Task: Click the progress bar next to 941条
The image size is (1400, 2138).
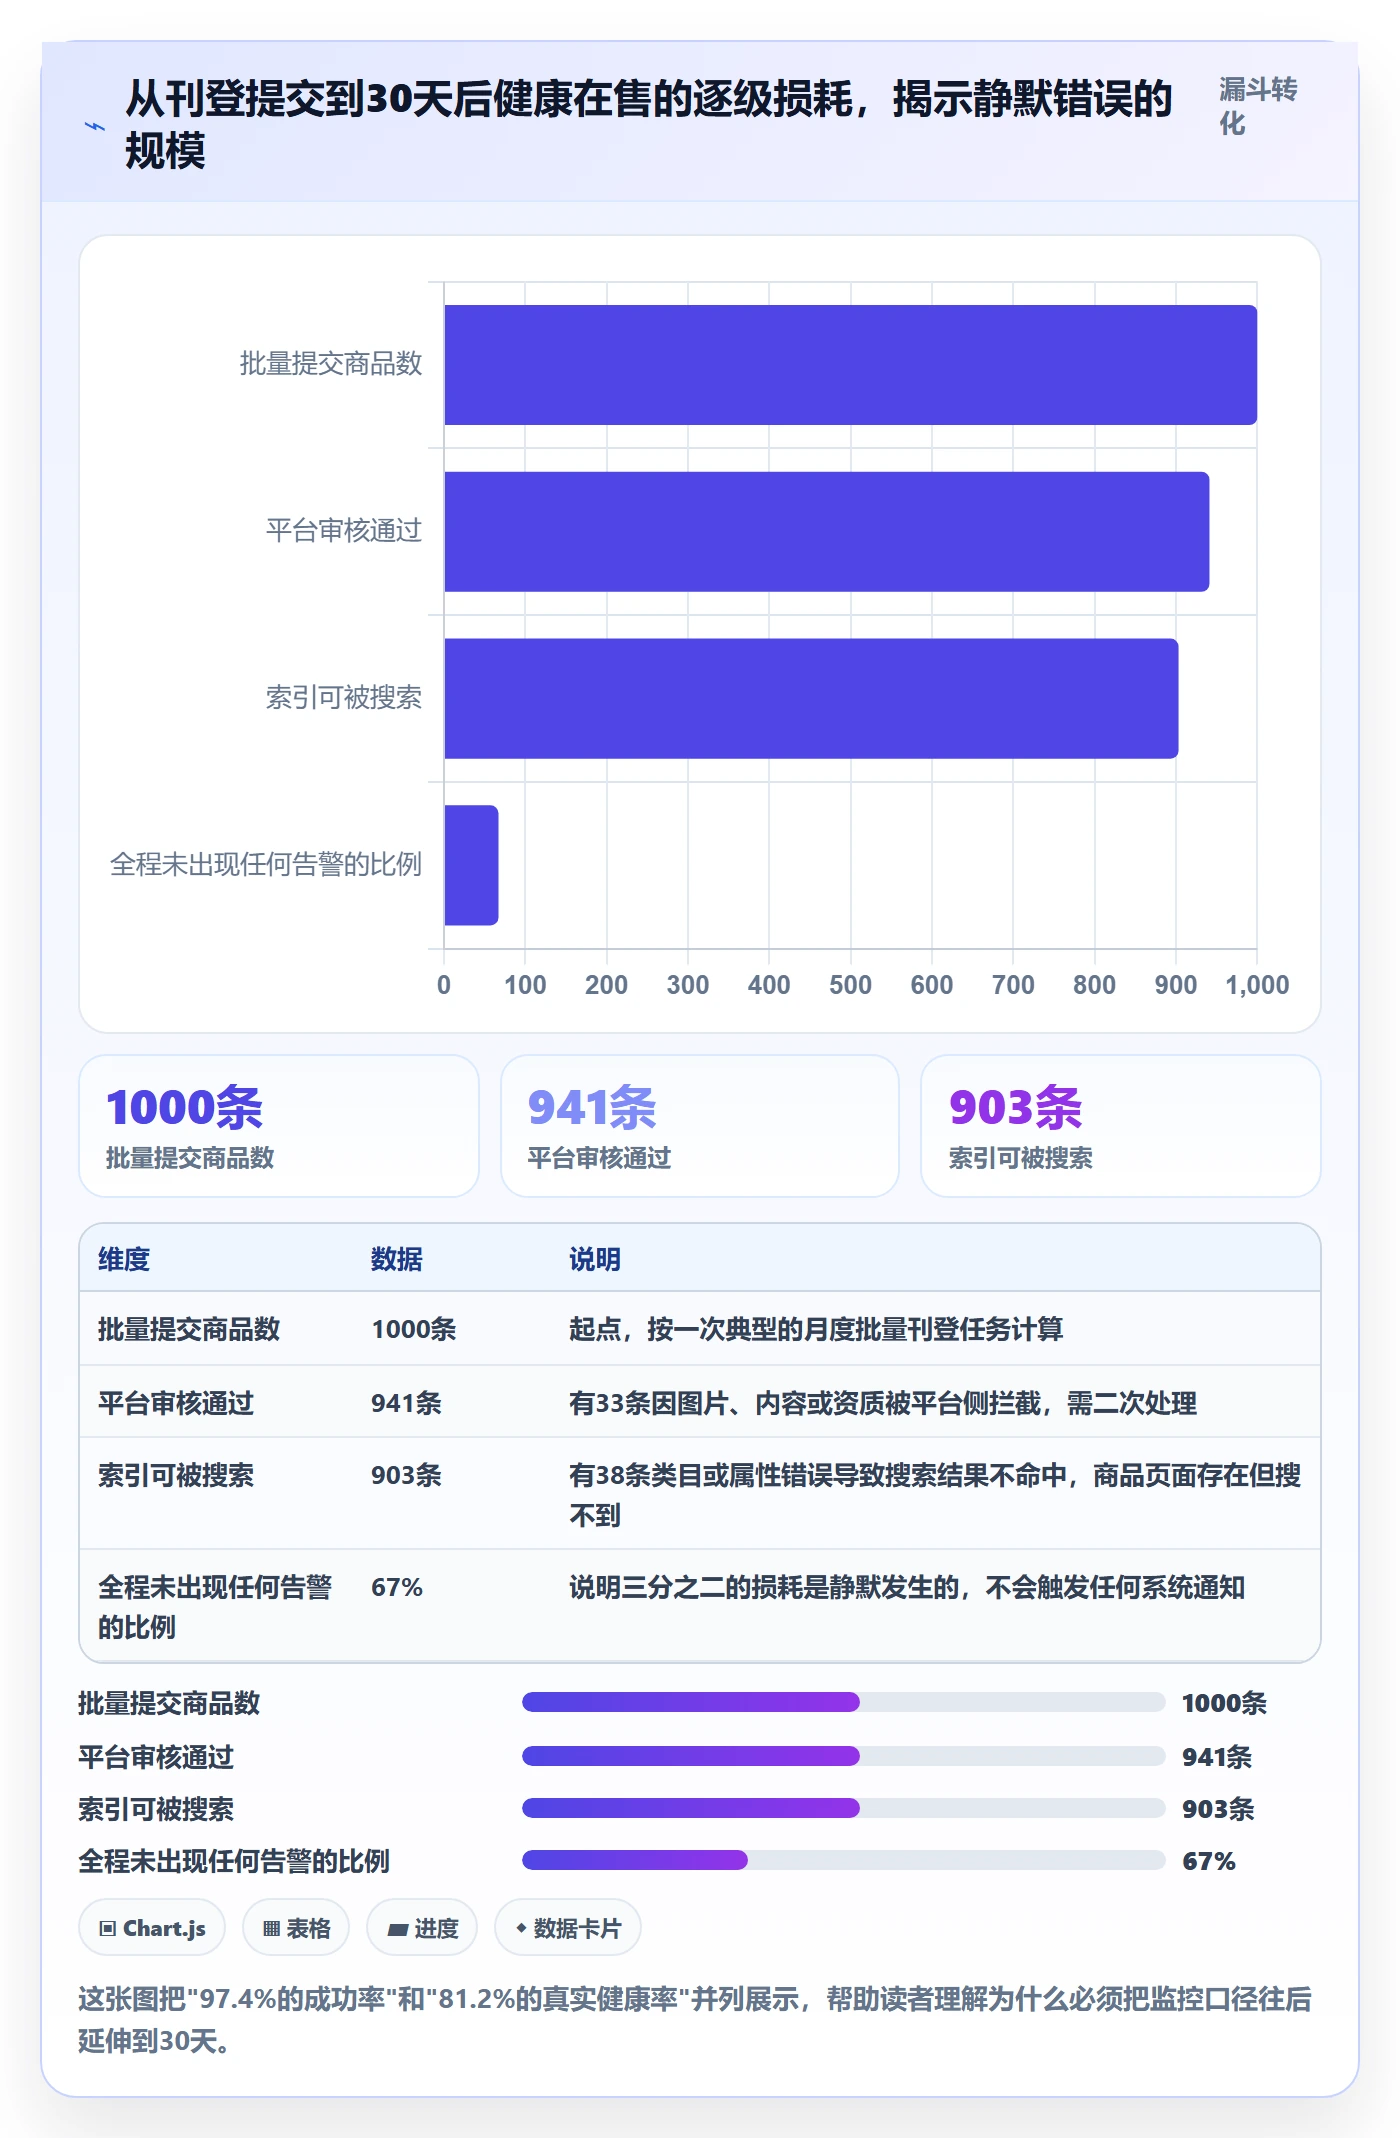Action: point(843,1756)
